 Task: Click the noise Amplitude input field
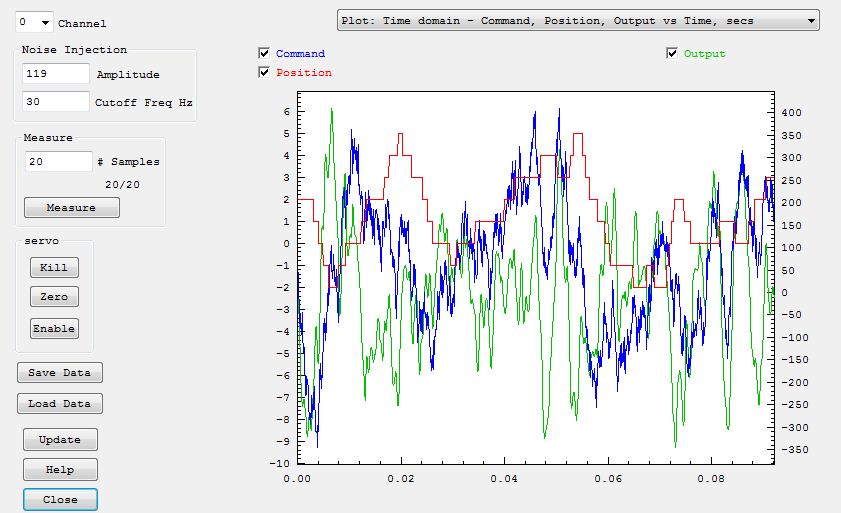(x=55, y=74)
